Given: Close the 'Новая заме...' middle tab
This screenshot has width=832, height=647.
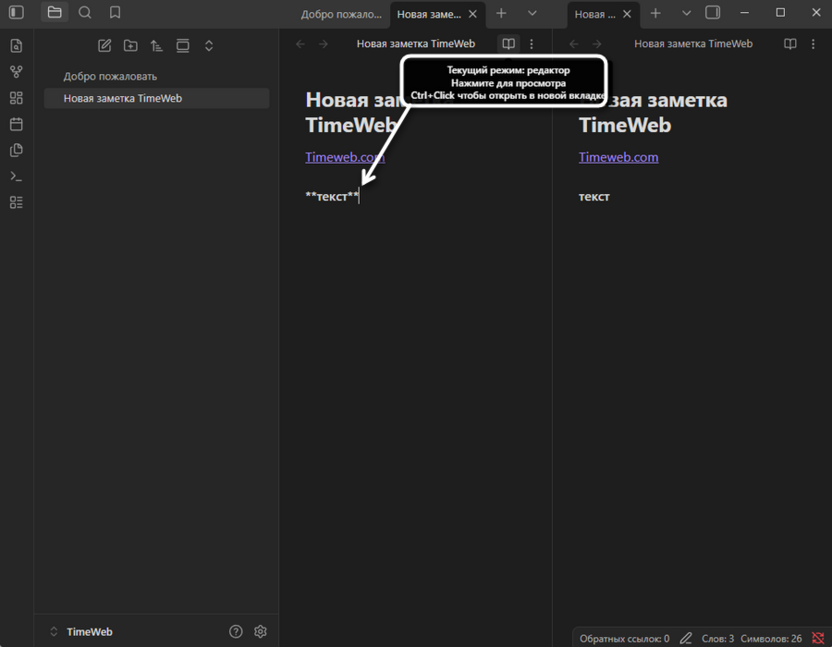Looking at the screenshot, I should pyautogui.click(x=472, y=14).
